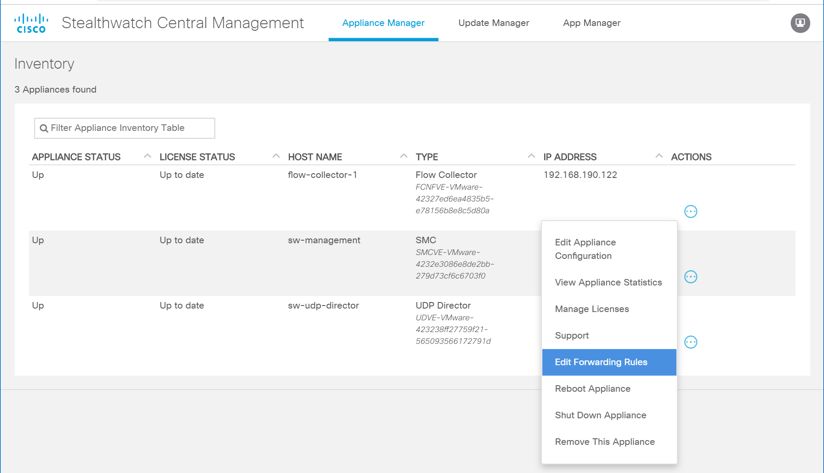Open actions menu for sw-udp-director row
Screen dimensions: 824x473
tap(690, 342)
